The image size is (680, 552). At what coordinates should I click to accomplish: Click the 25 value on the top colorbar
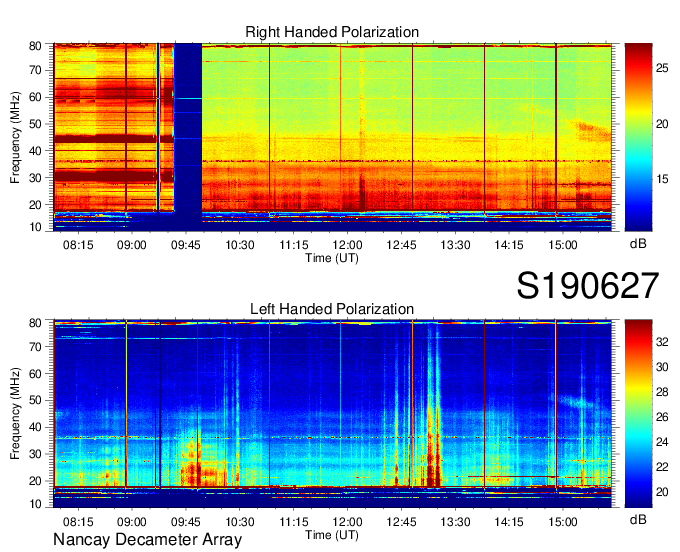click(662, 68)
